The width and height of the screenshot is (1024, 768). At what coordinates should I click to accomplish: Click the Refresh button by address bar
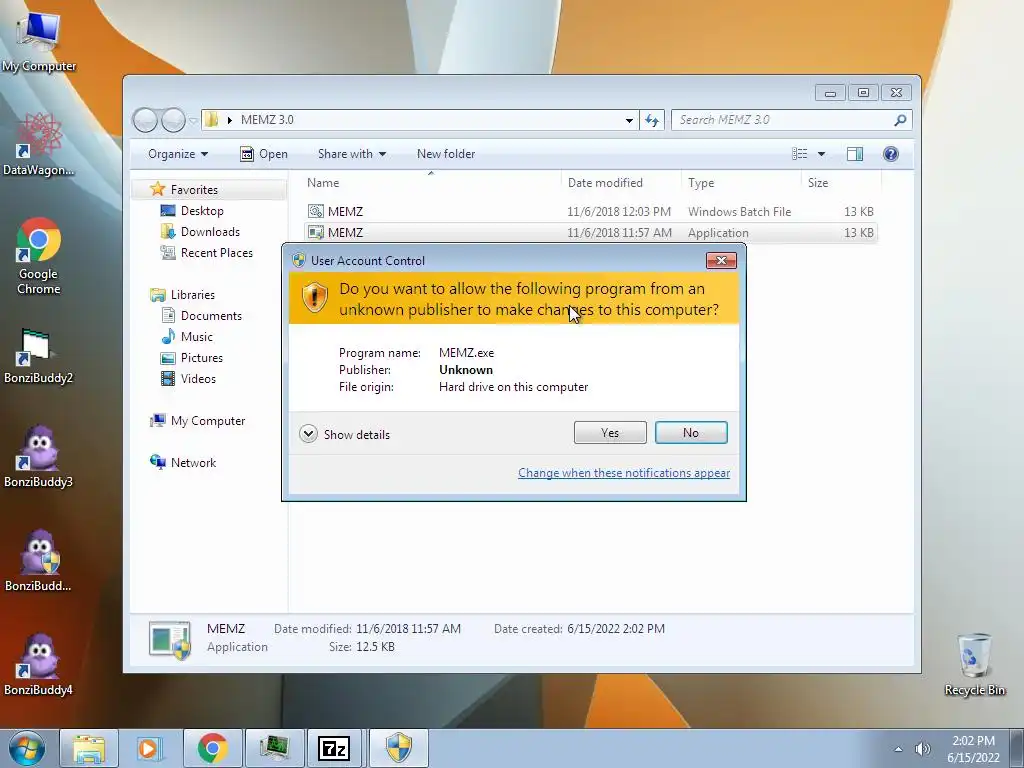click(652, 120)
